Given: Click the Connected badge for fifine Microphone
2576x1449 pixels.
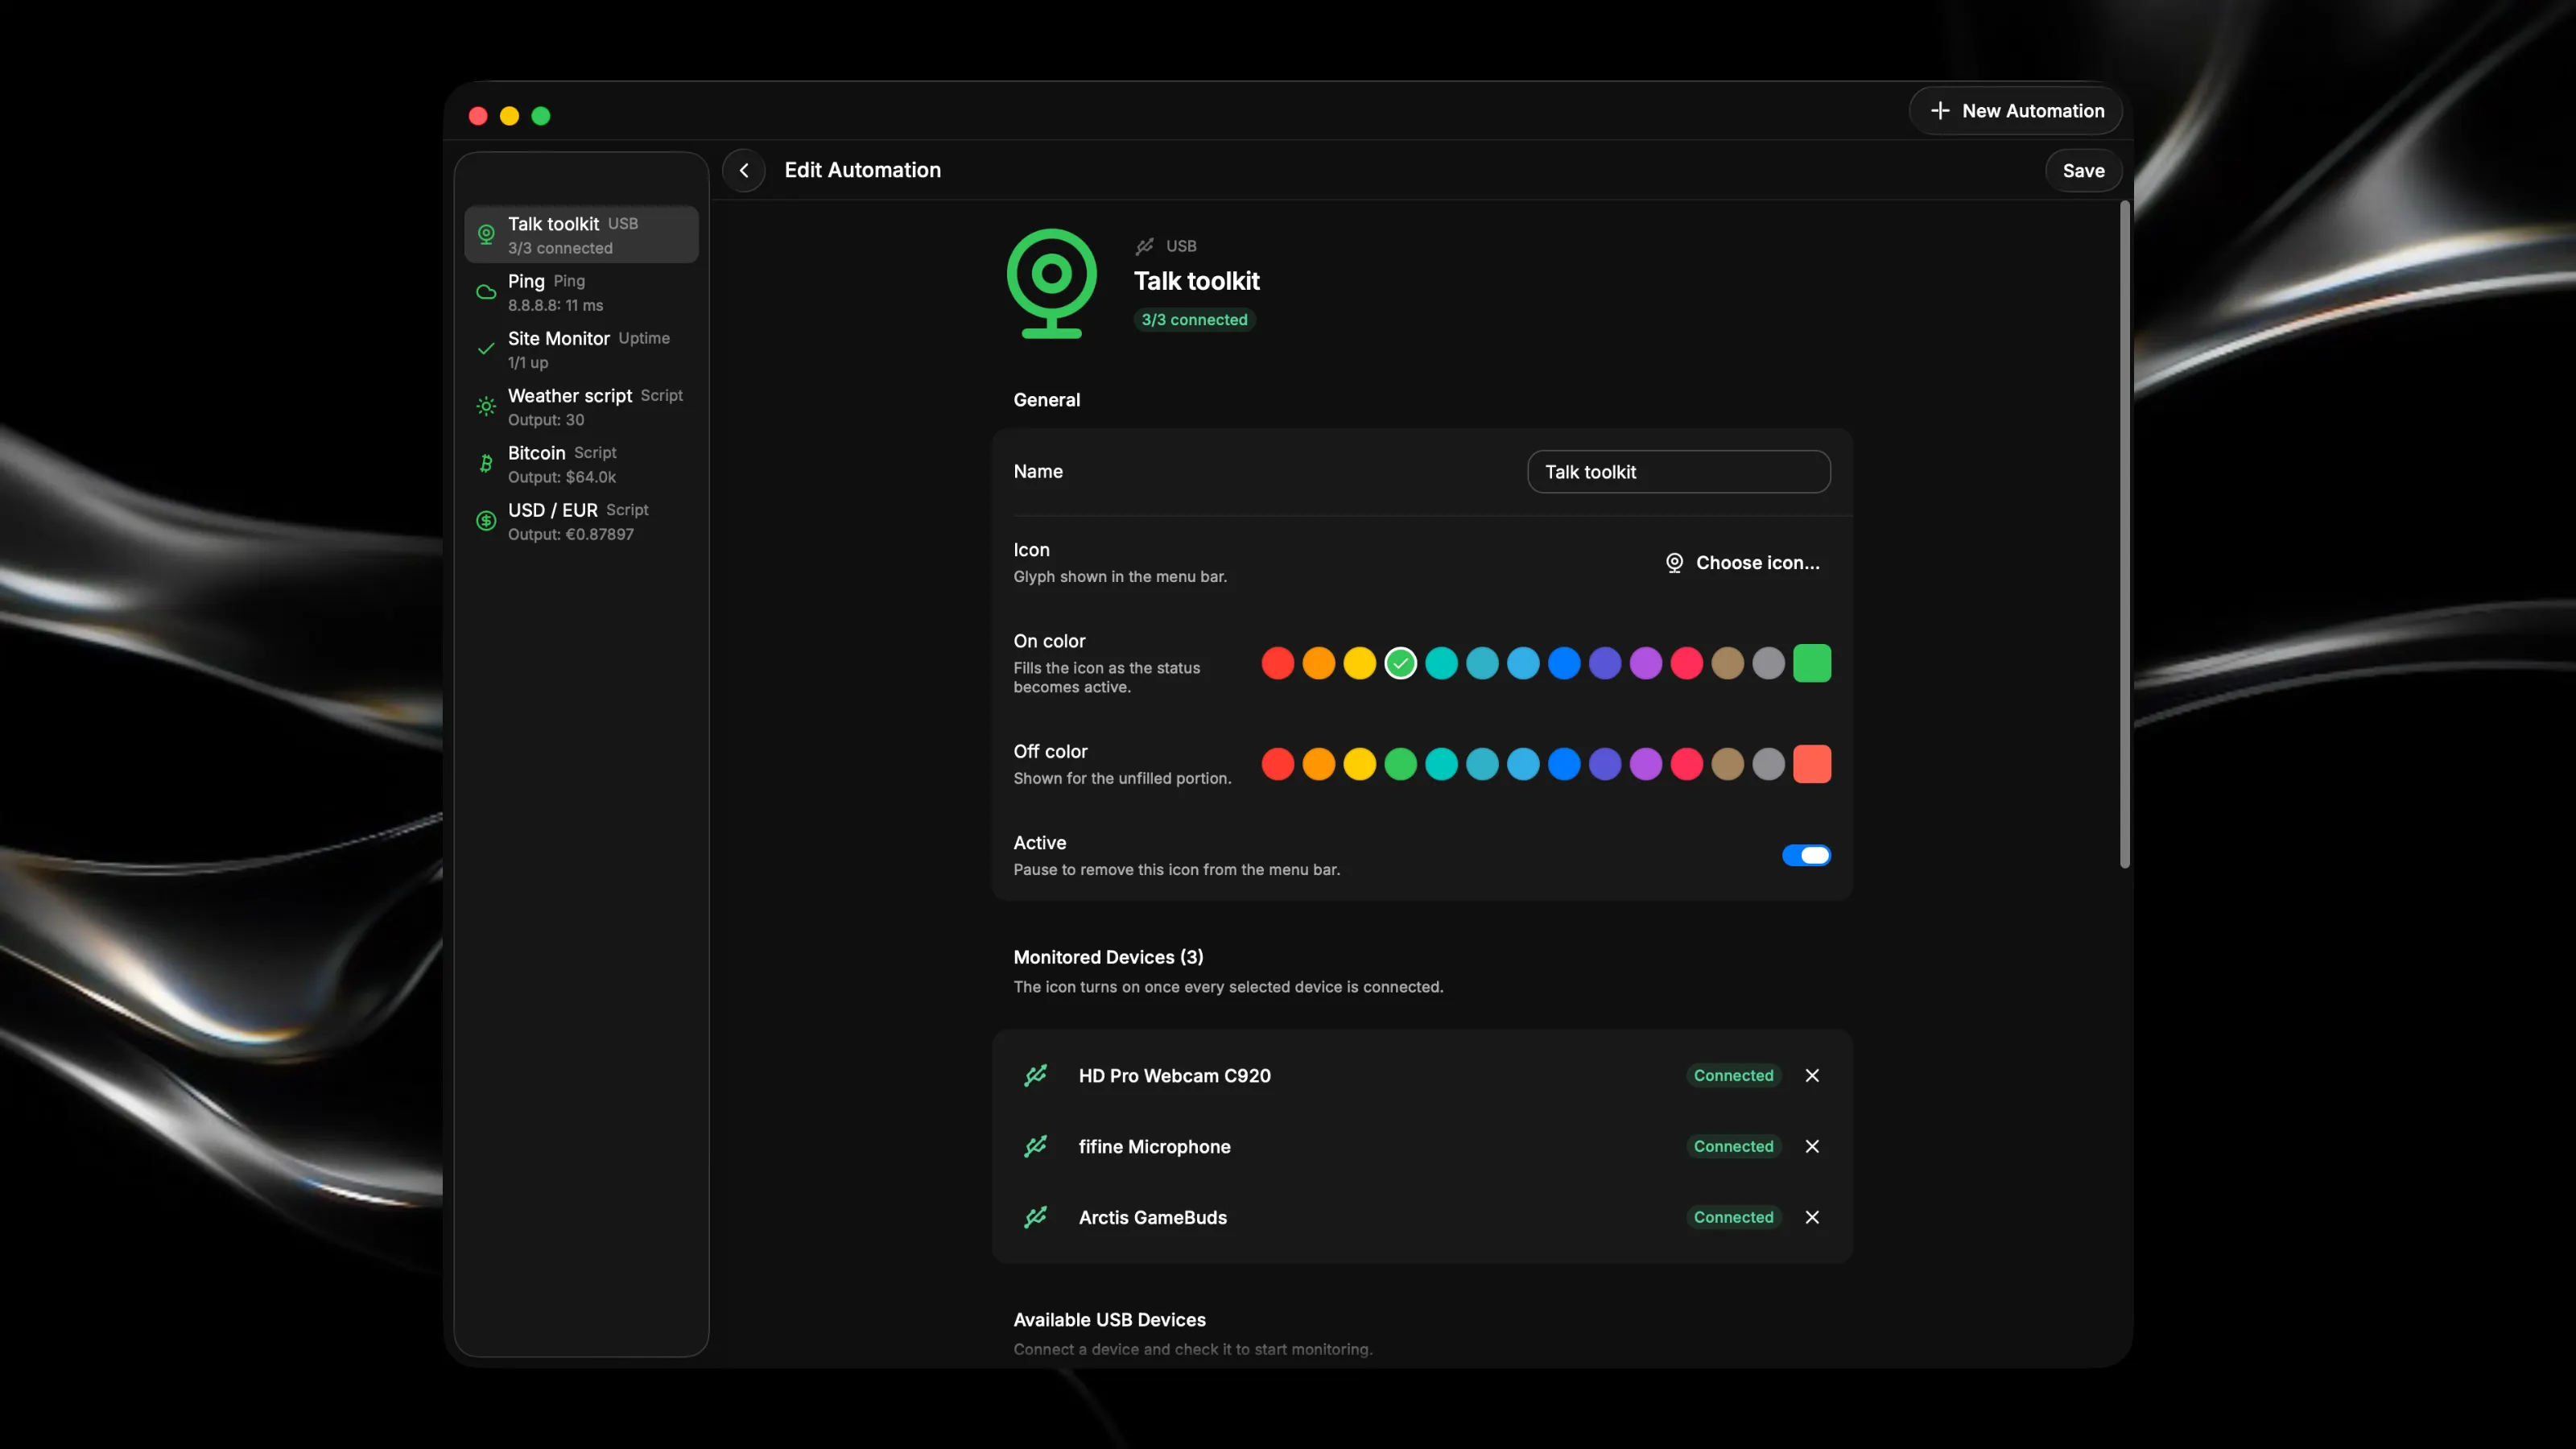Looking at the screenshot, I should pos(1733,1146).
